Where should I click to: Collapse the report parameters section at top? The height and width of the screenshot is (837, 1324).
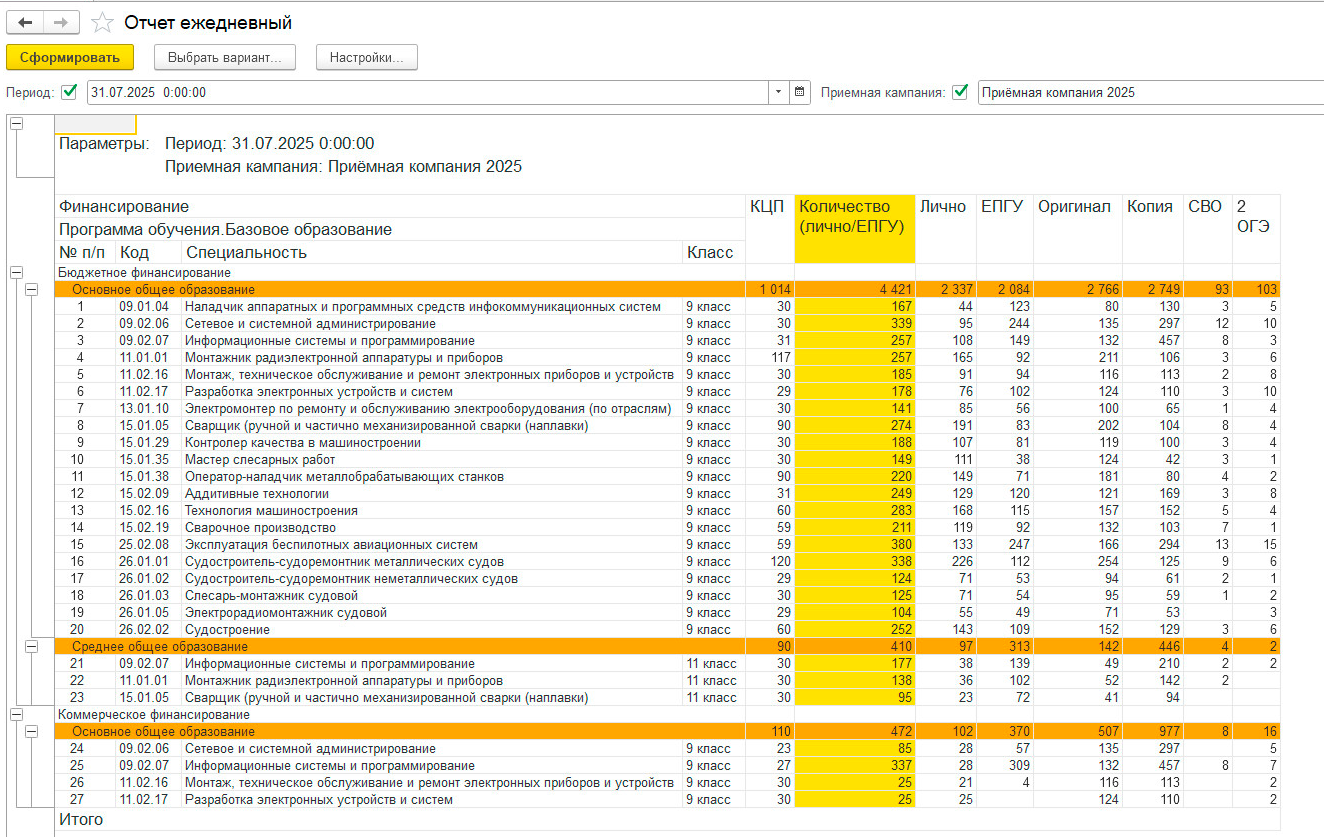point(16,123)
